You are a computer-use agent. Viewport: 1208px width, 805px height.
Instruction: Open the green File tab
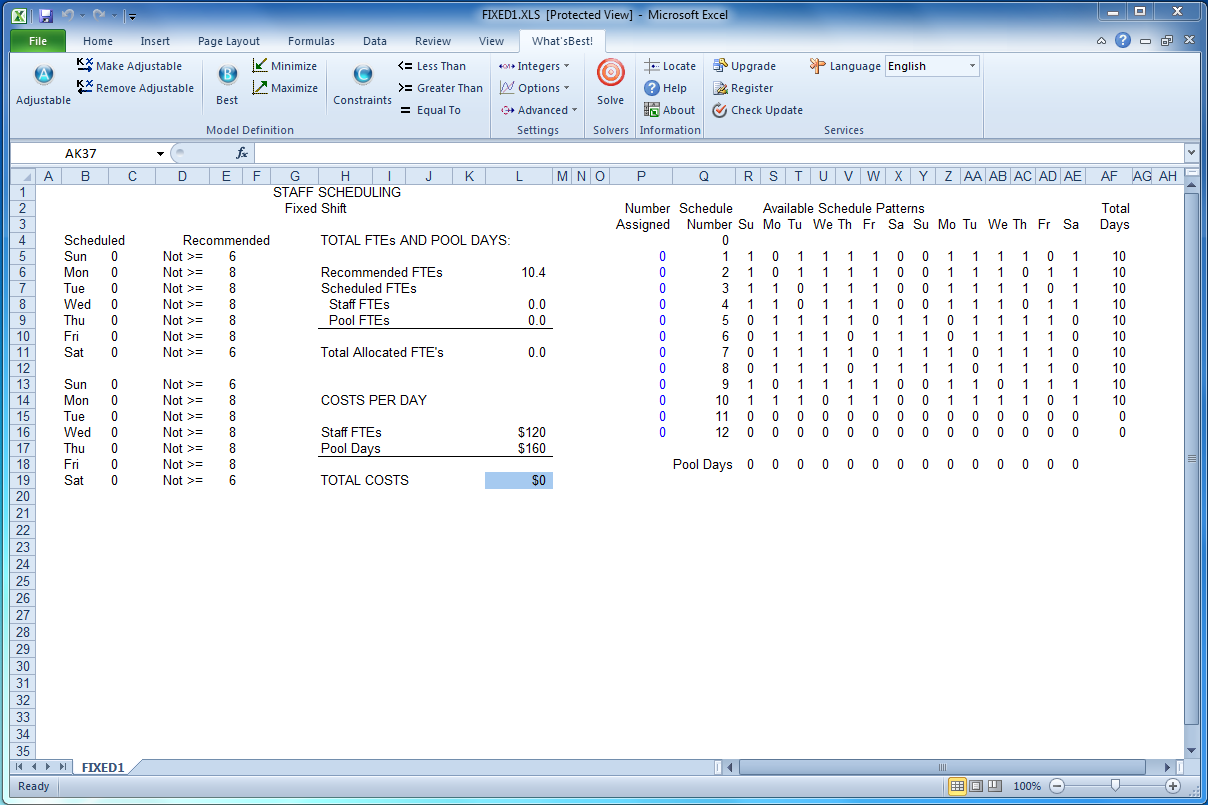38,41
